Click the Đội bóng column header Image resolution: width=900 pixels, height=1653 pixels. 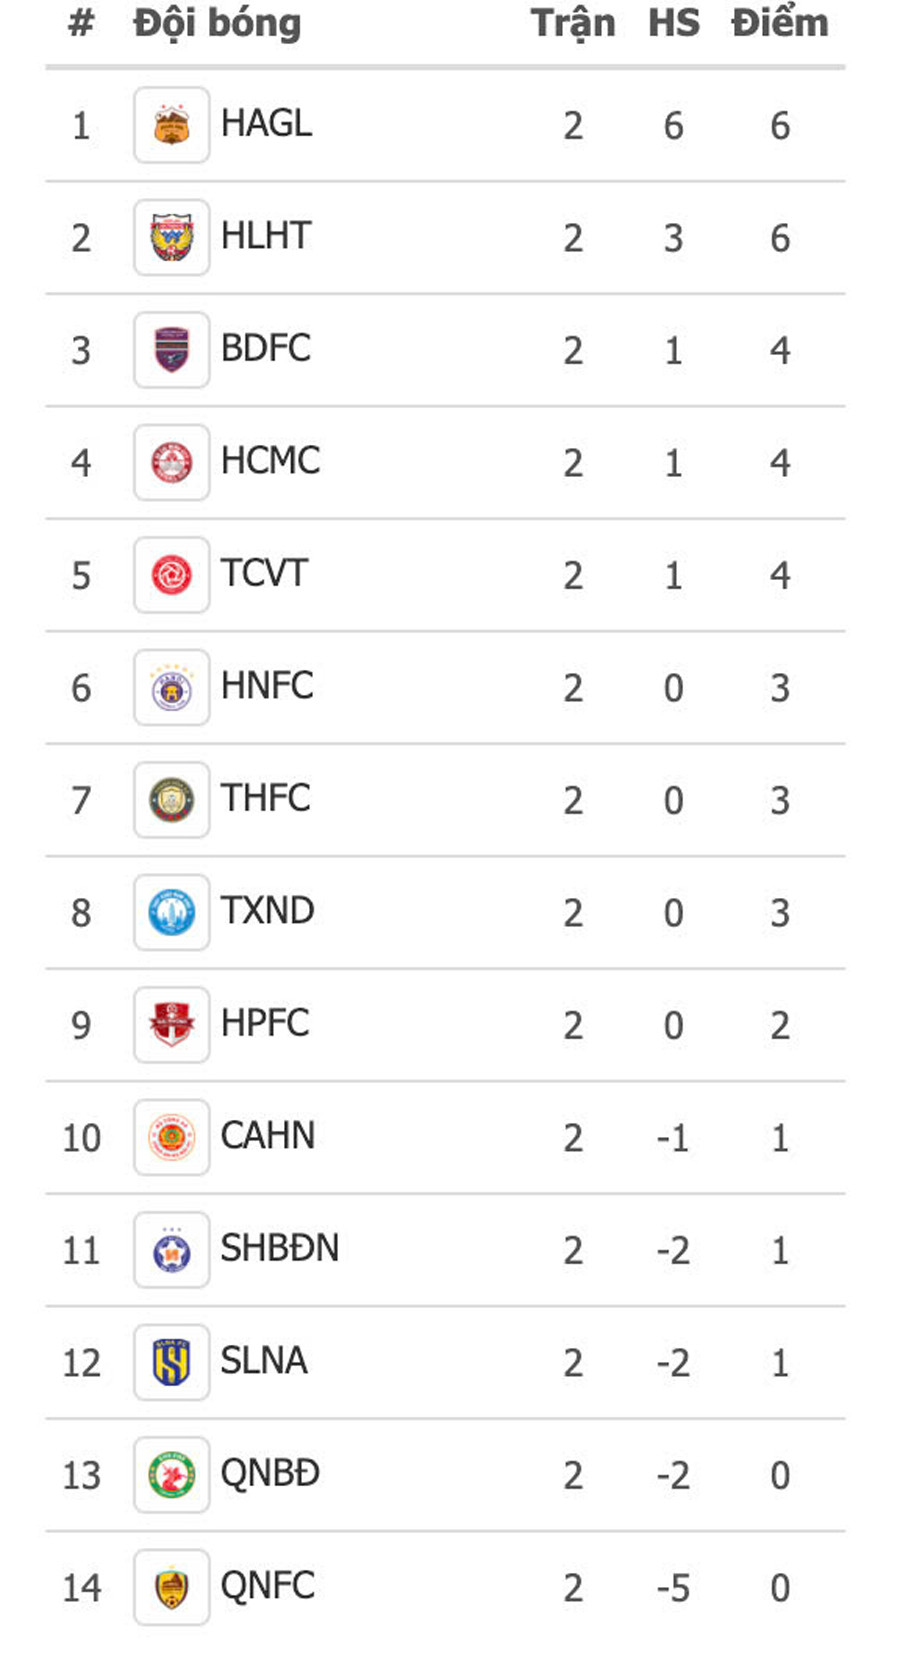pos(217,23)
